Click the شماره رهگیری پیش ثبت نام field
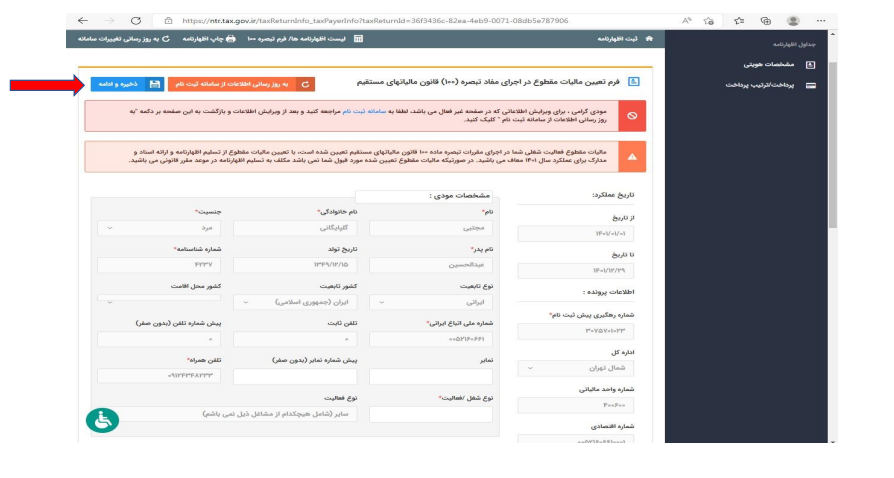Image resolution: width=894 pixels, height=478 pixels. pos(575,331)
